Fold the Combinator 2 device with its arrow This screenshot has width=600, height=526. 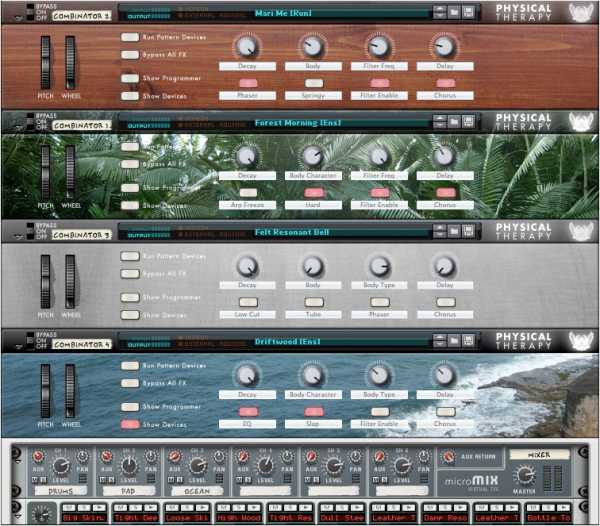(x=18, y=18)
